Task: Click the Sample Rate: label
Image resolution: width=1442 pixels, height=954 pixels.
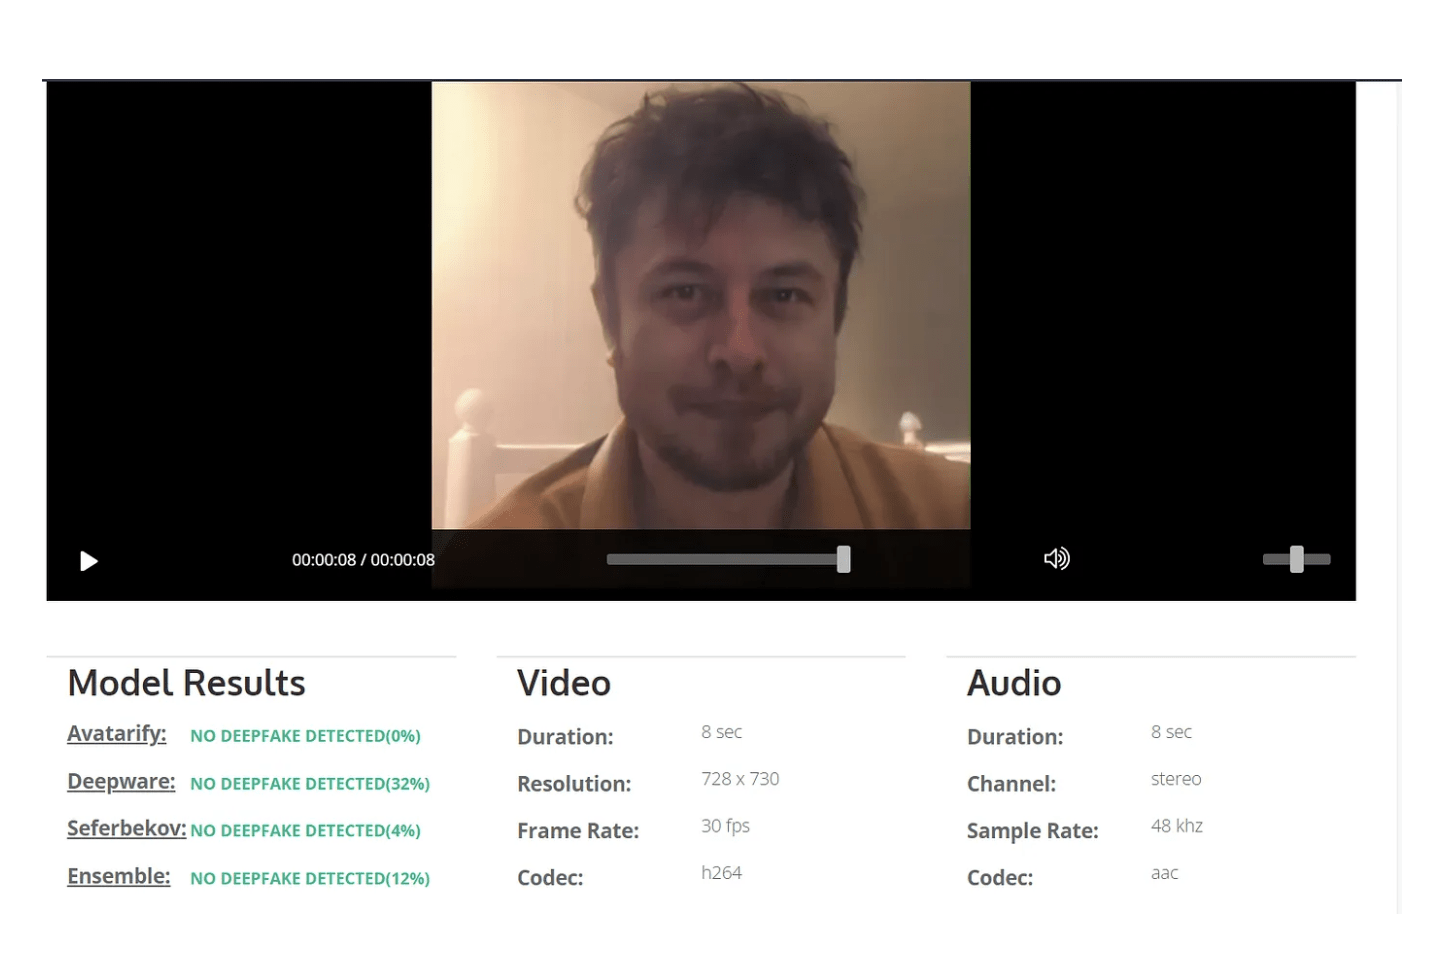Action: 1033,831
